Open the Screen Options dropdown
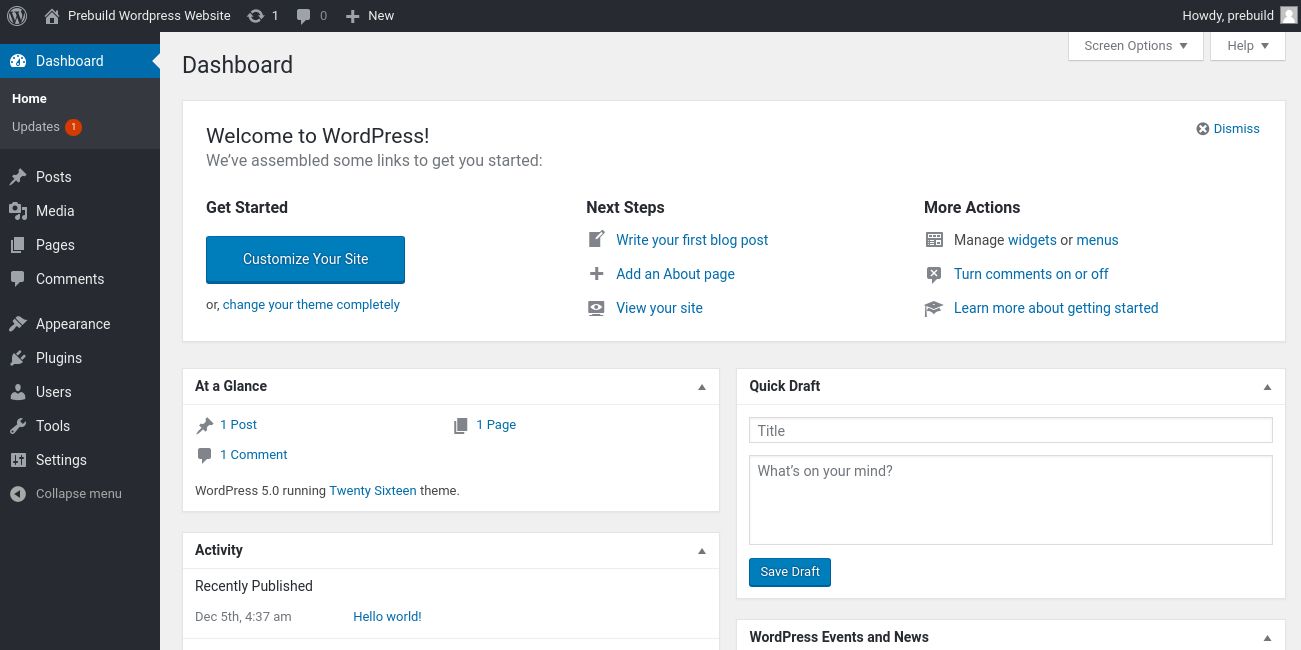 pos(1134,45)
